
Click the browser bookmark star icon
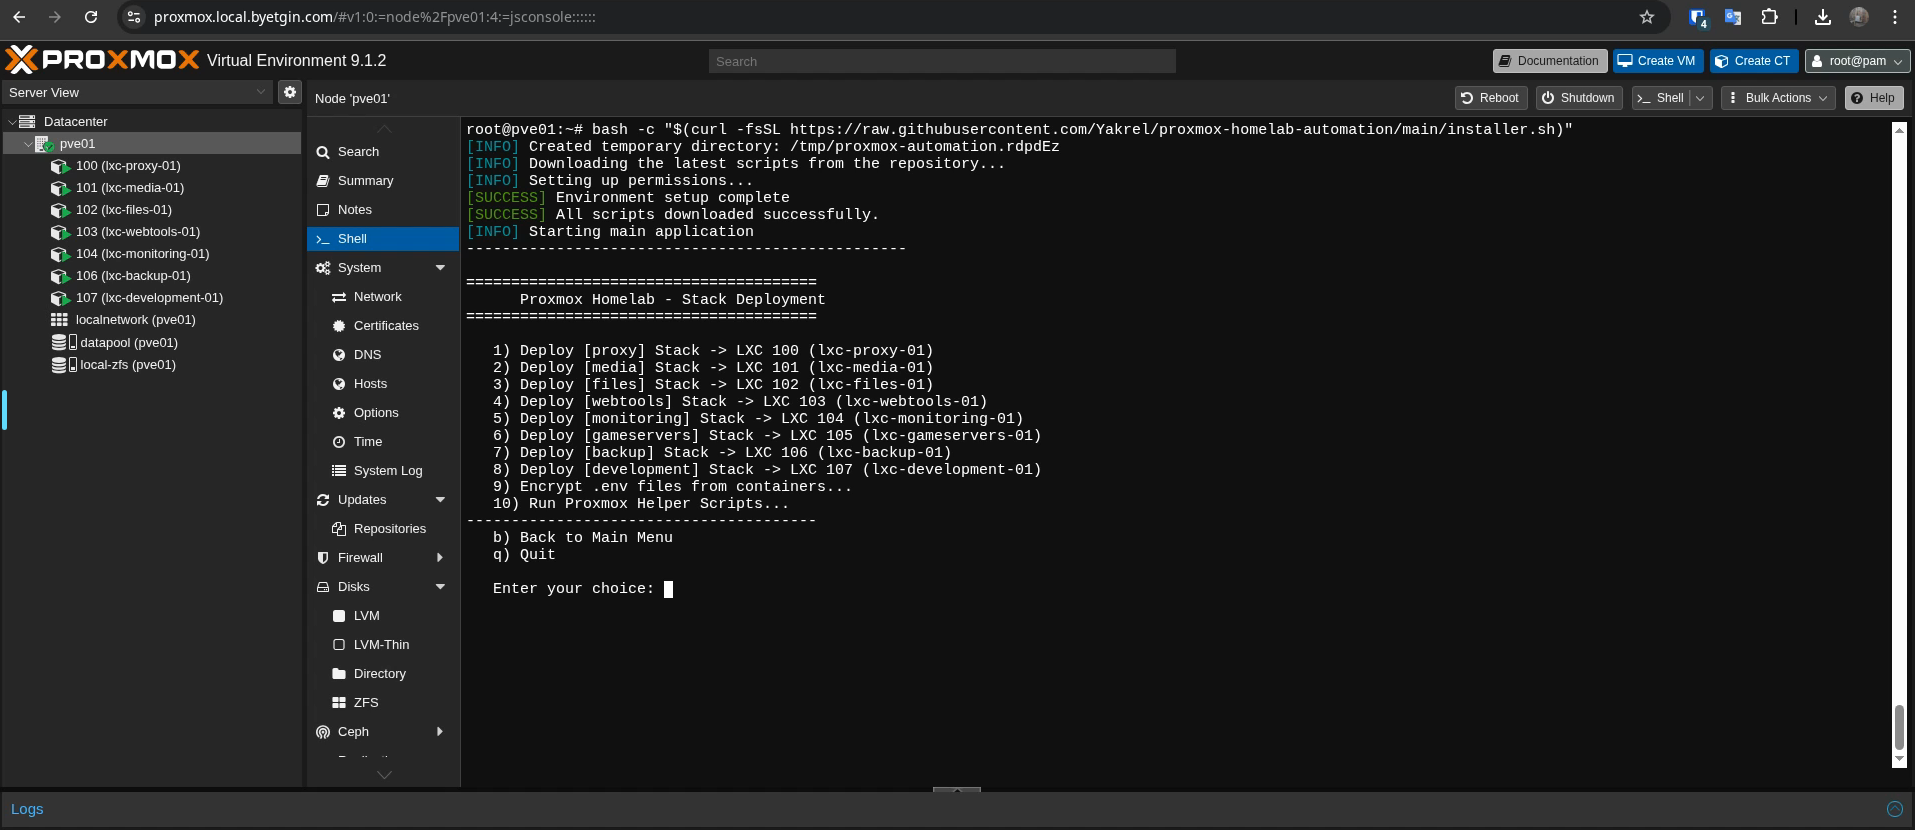1646,17
